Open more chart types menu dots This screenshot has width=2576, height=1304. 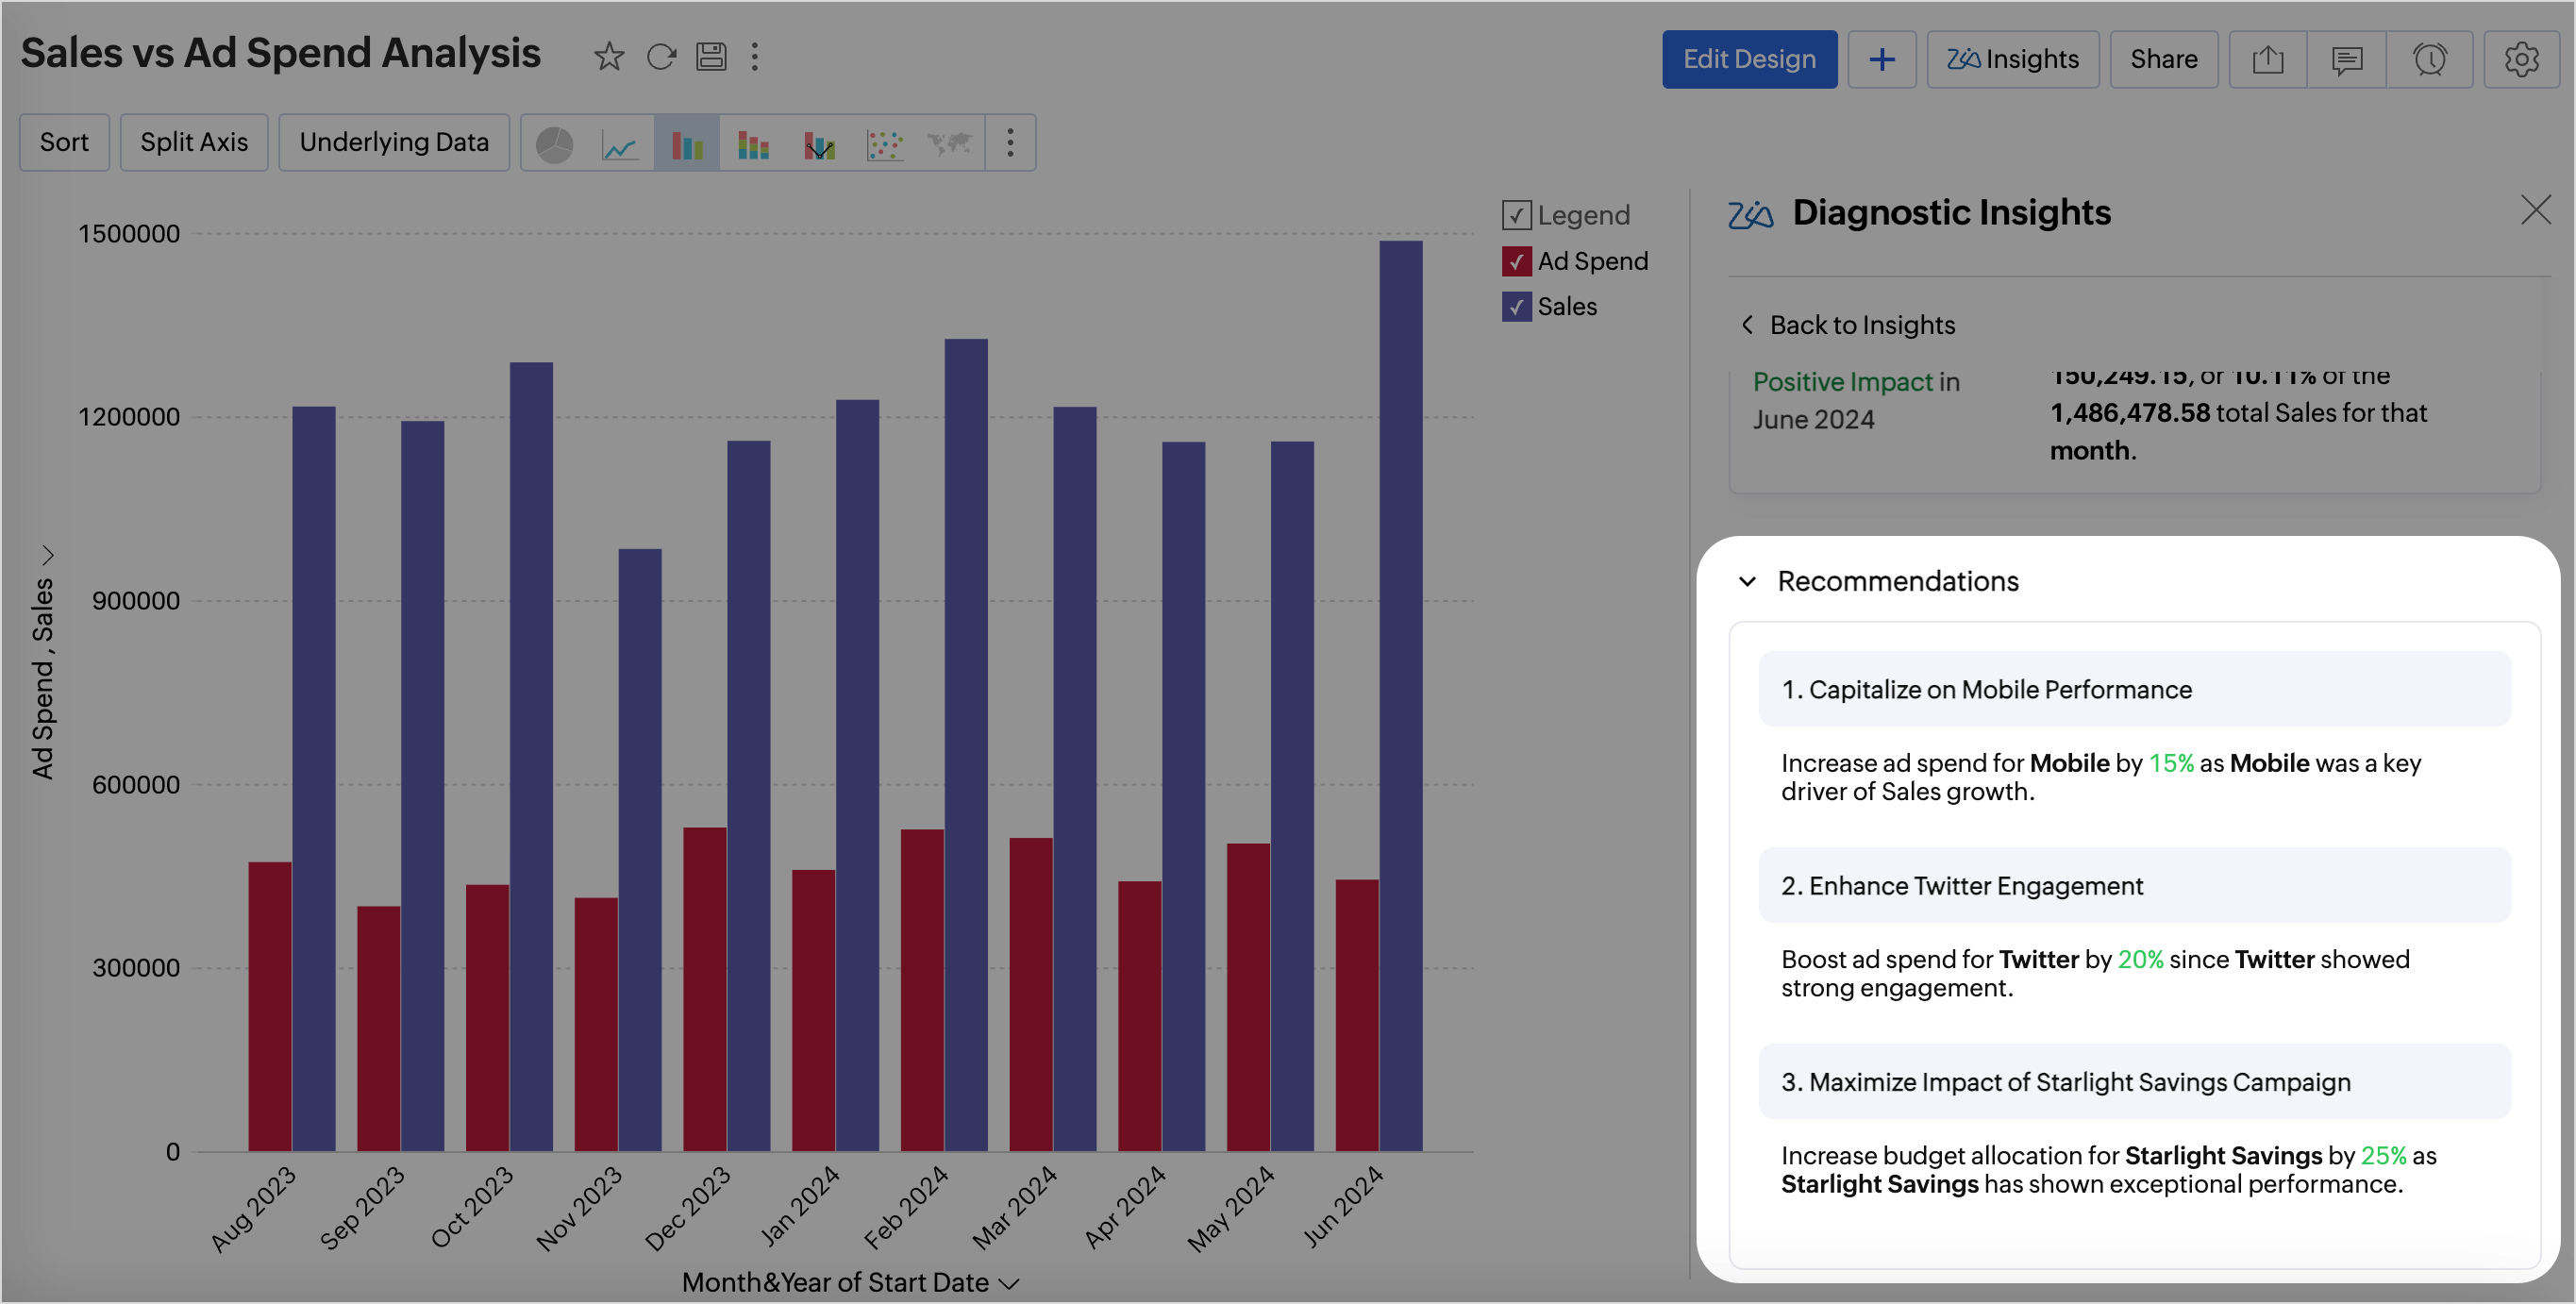[x=1010, y=143]
